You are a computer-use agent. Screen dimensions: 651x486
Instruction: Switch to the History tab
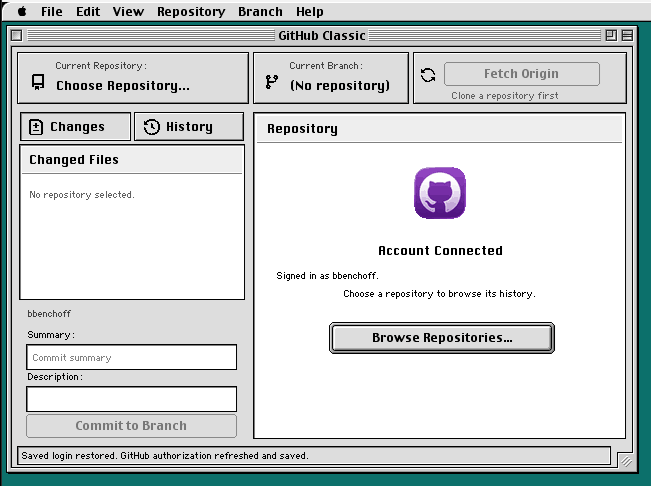tap(189, 127)
